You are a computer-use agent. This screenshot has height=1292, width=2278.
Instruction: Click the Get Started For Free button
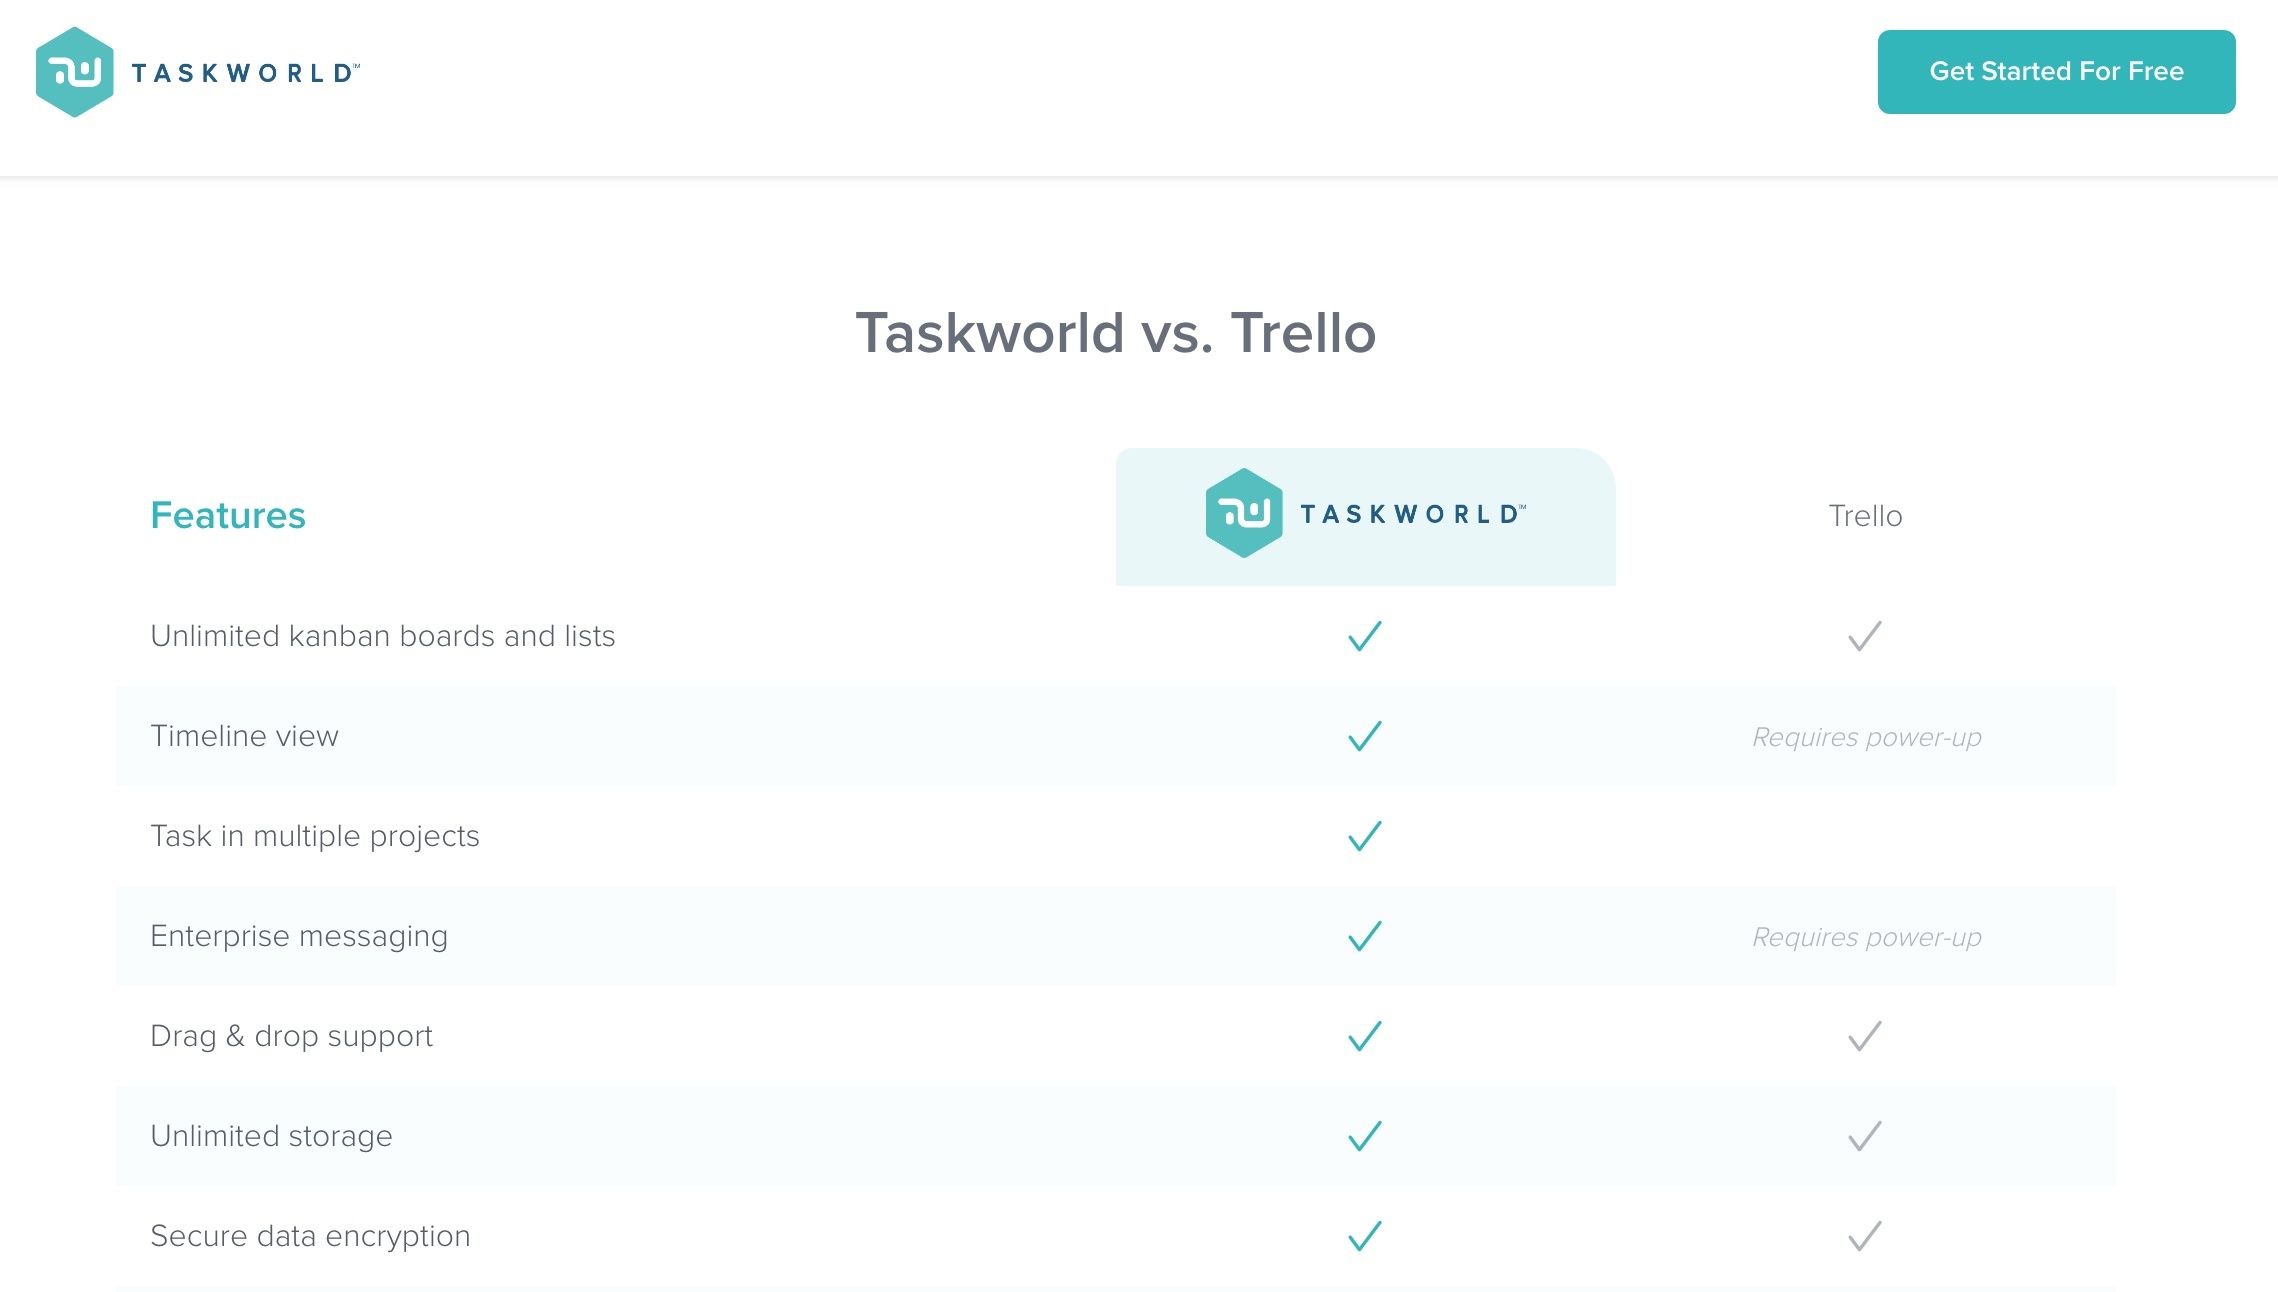tap(2056, 72)
